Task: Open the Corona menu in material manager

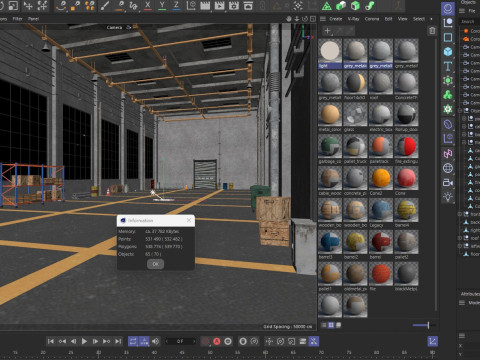Action: [372, 19]
